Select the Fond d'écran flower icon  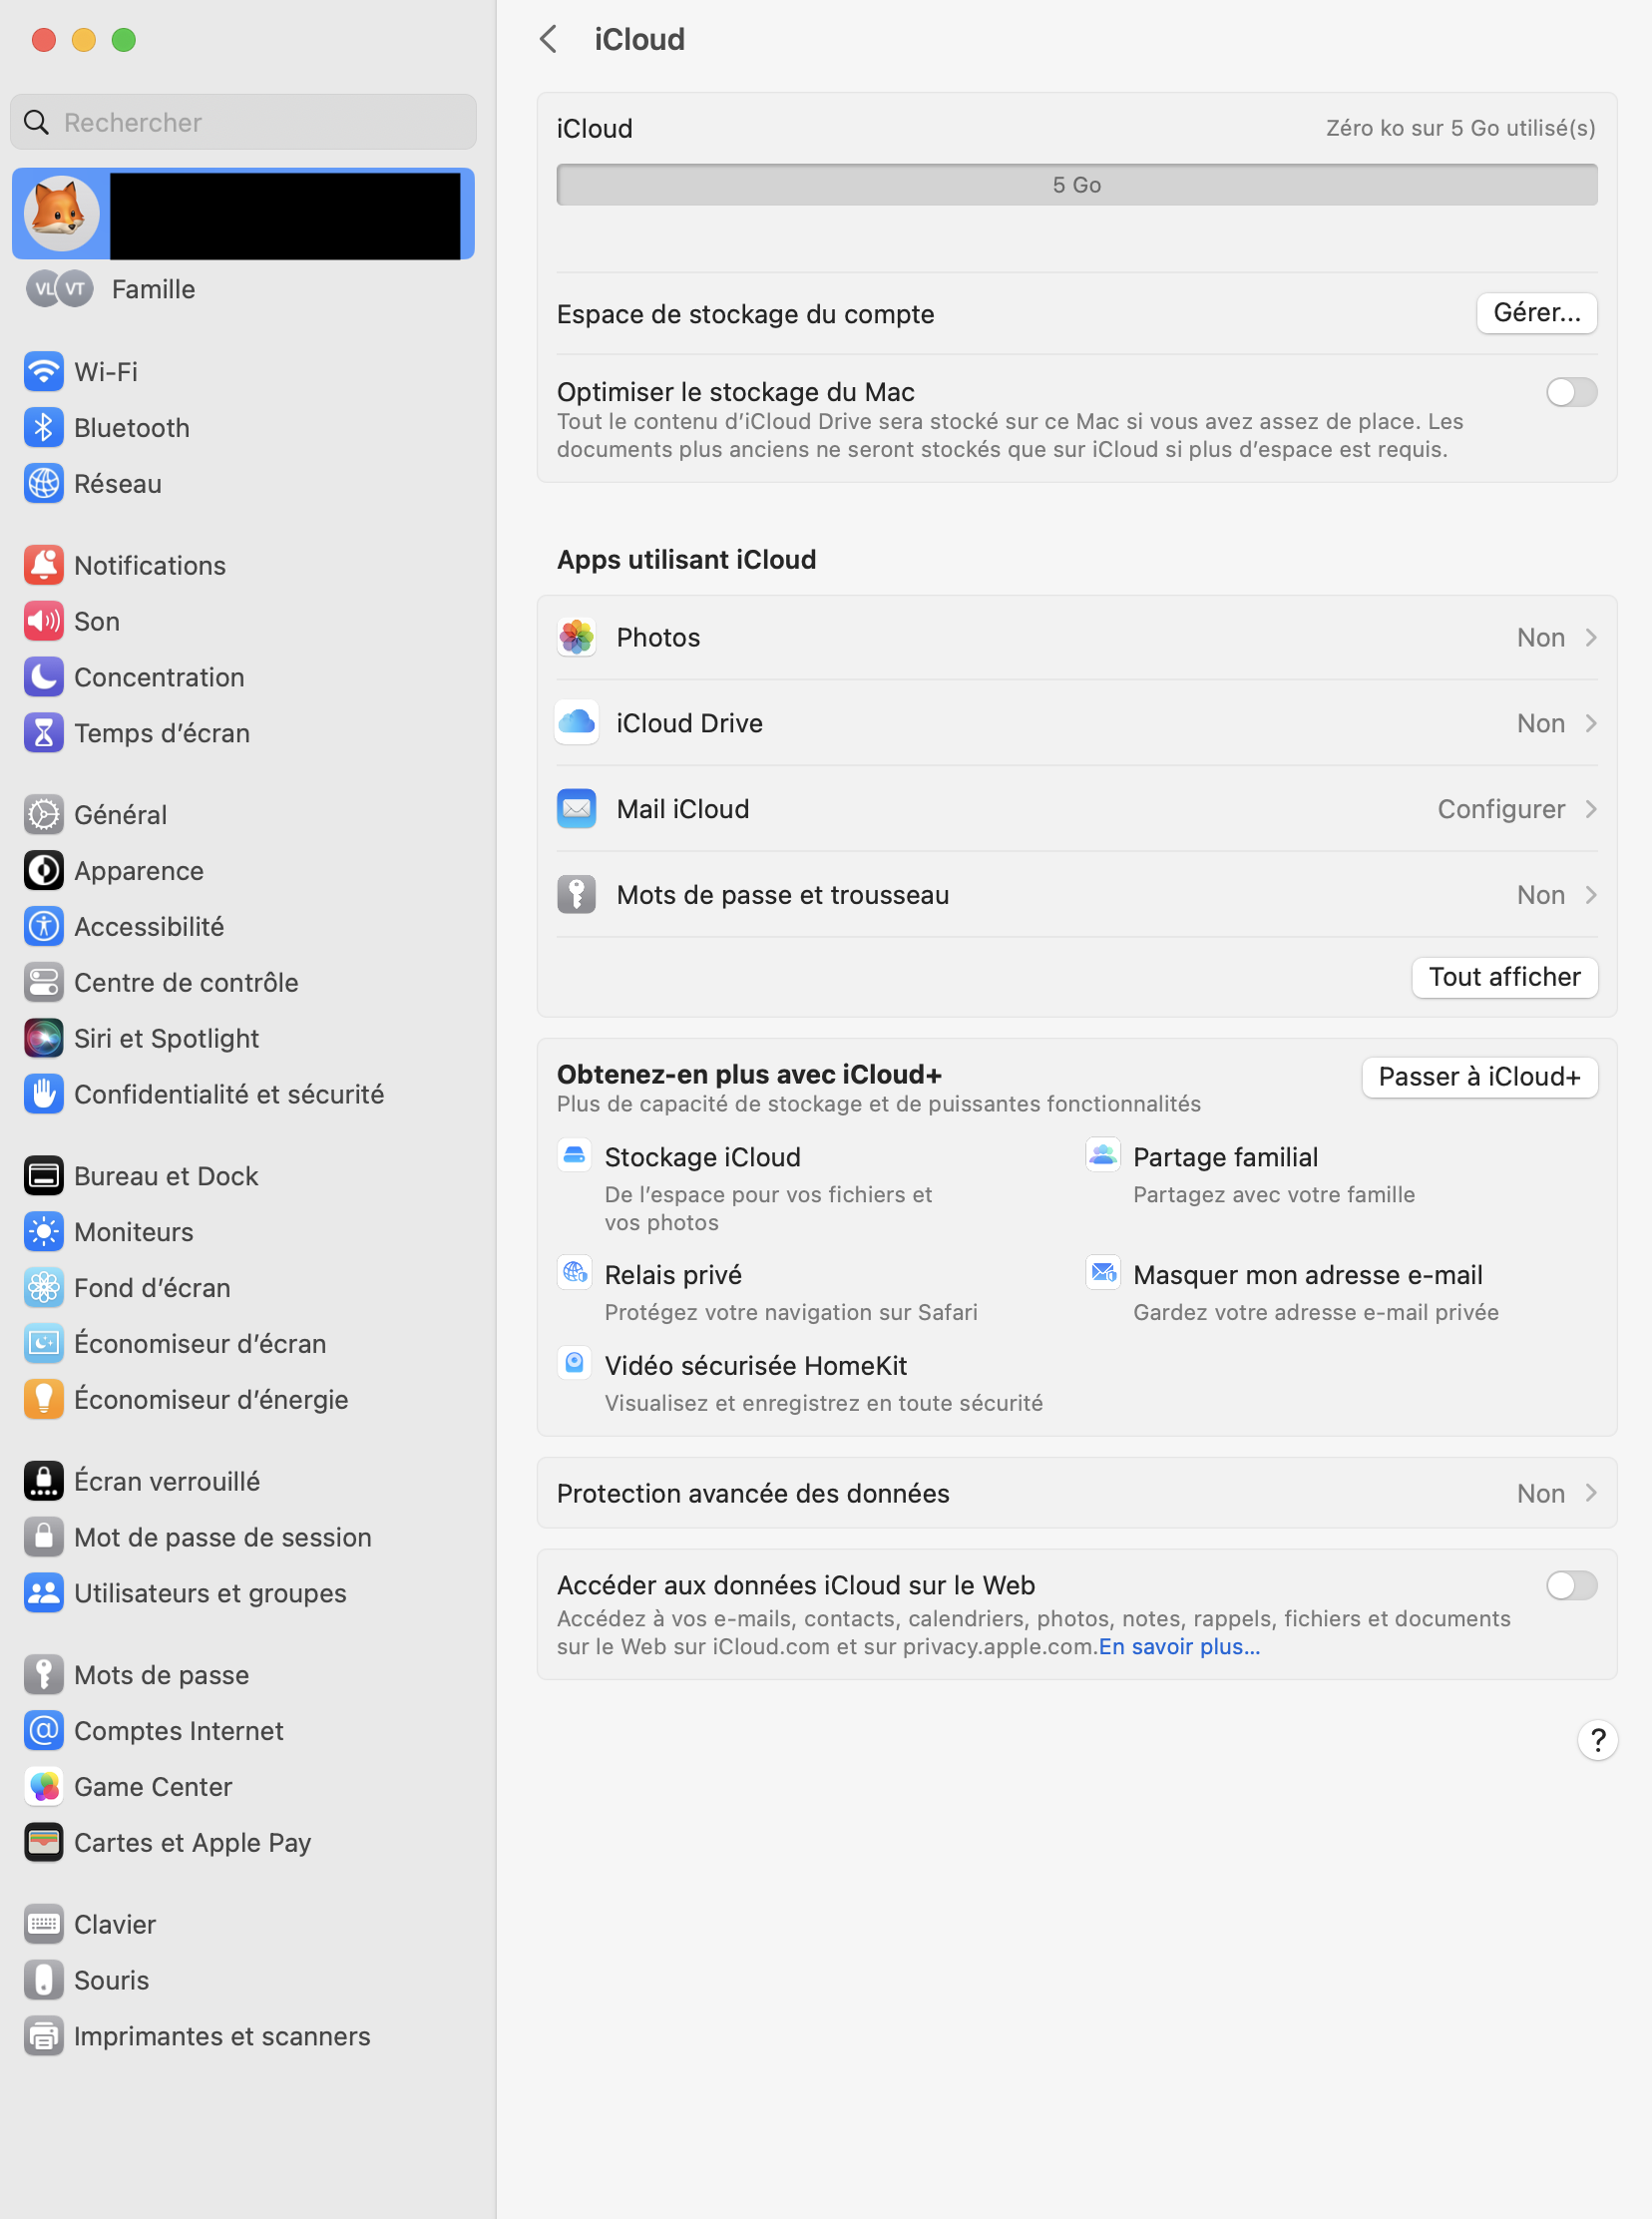pos(43,1289)
